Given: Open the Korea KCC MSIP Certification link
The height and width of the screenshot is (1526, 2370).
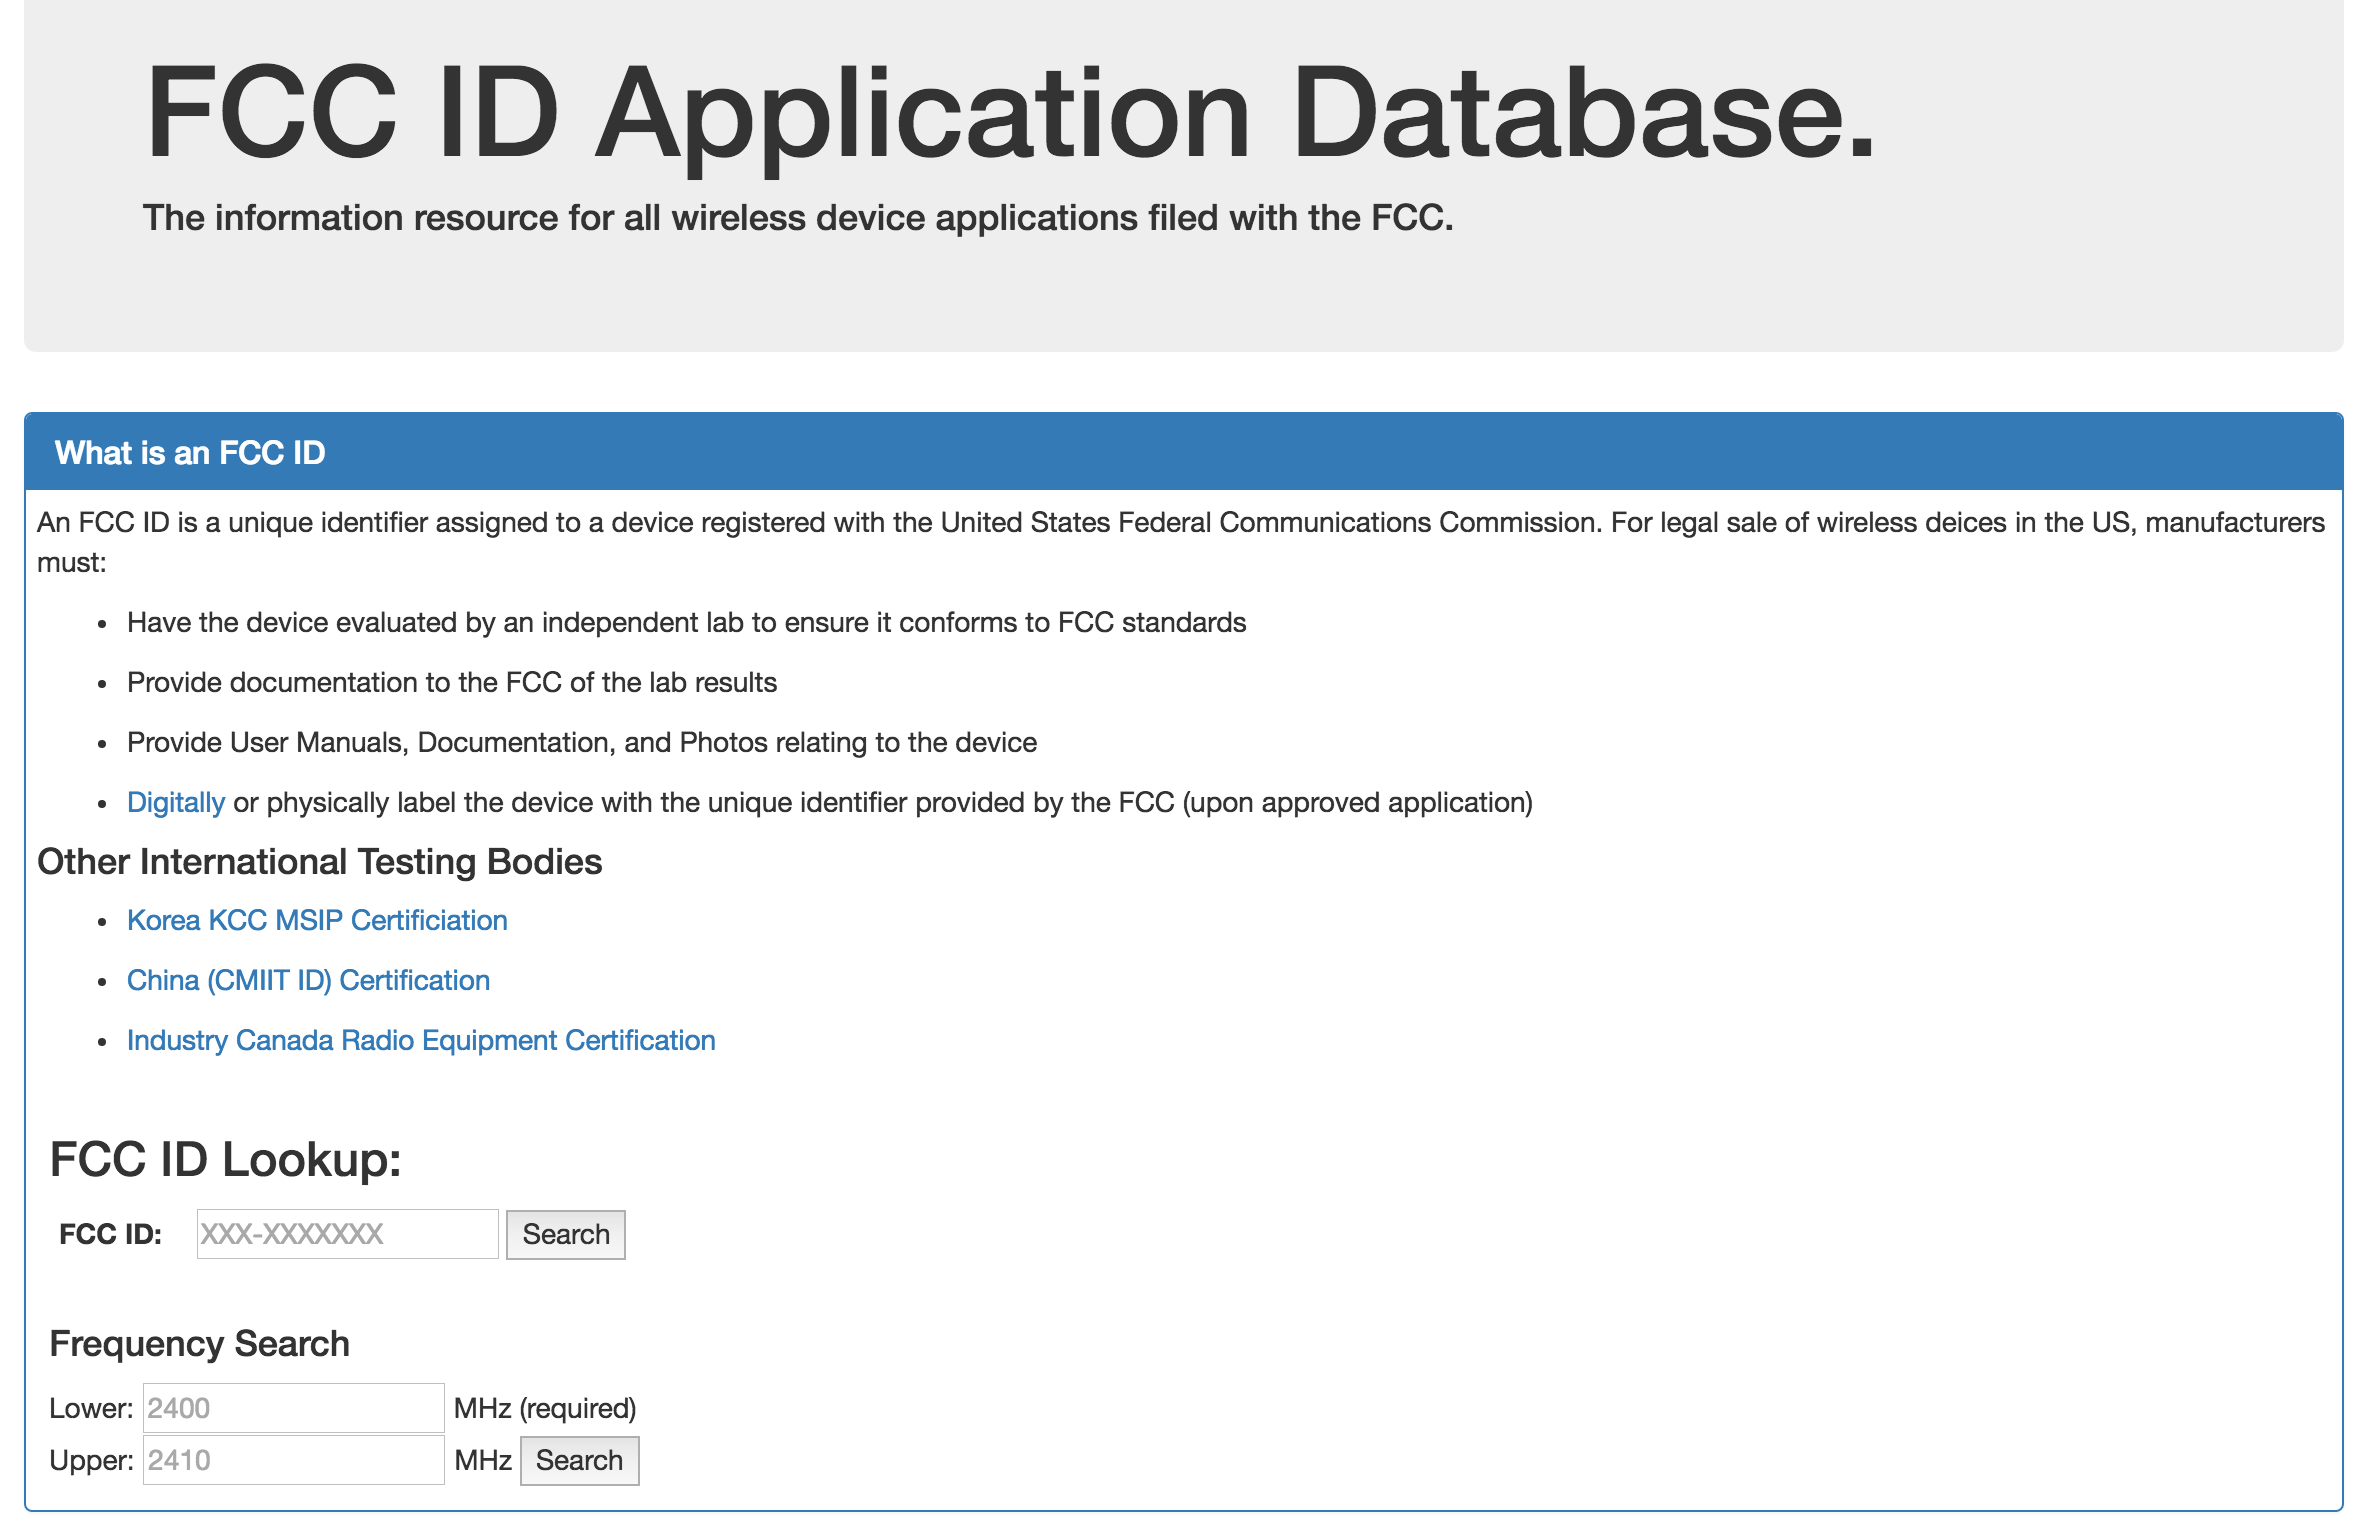Looking at the screenshot, I should pyautogui.click(x=317, y=921).
